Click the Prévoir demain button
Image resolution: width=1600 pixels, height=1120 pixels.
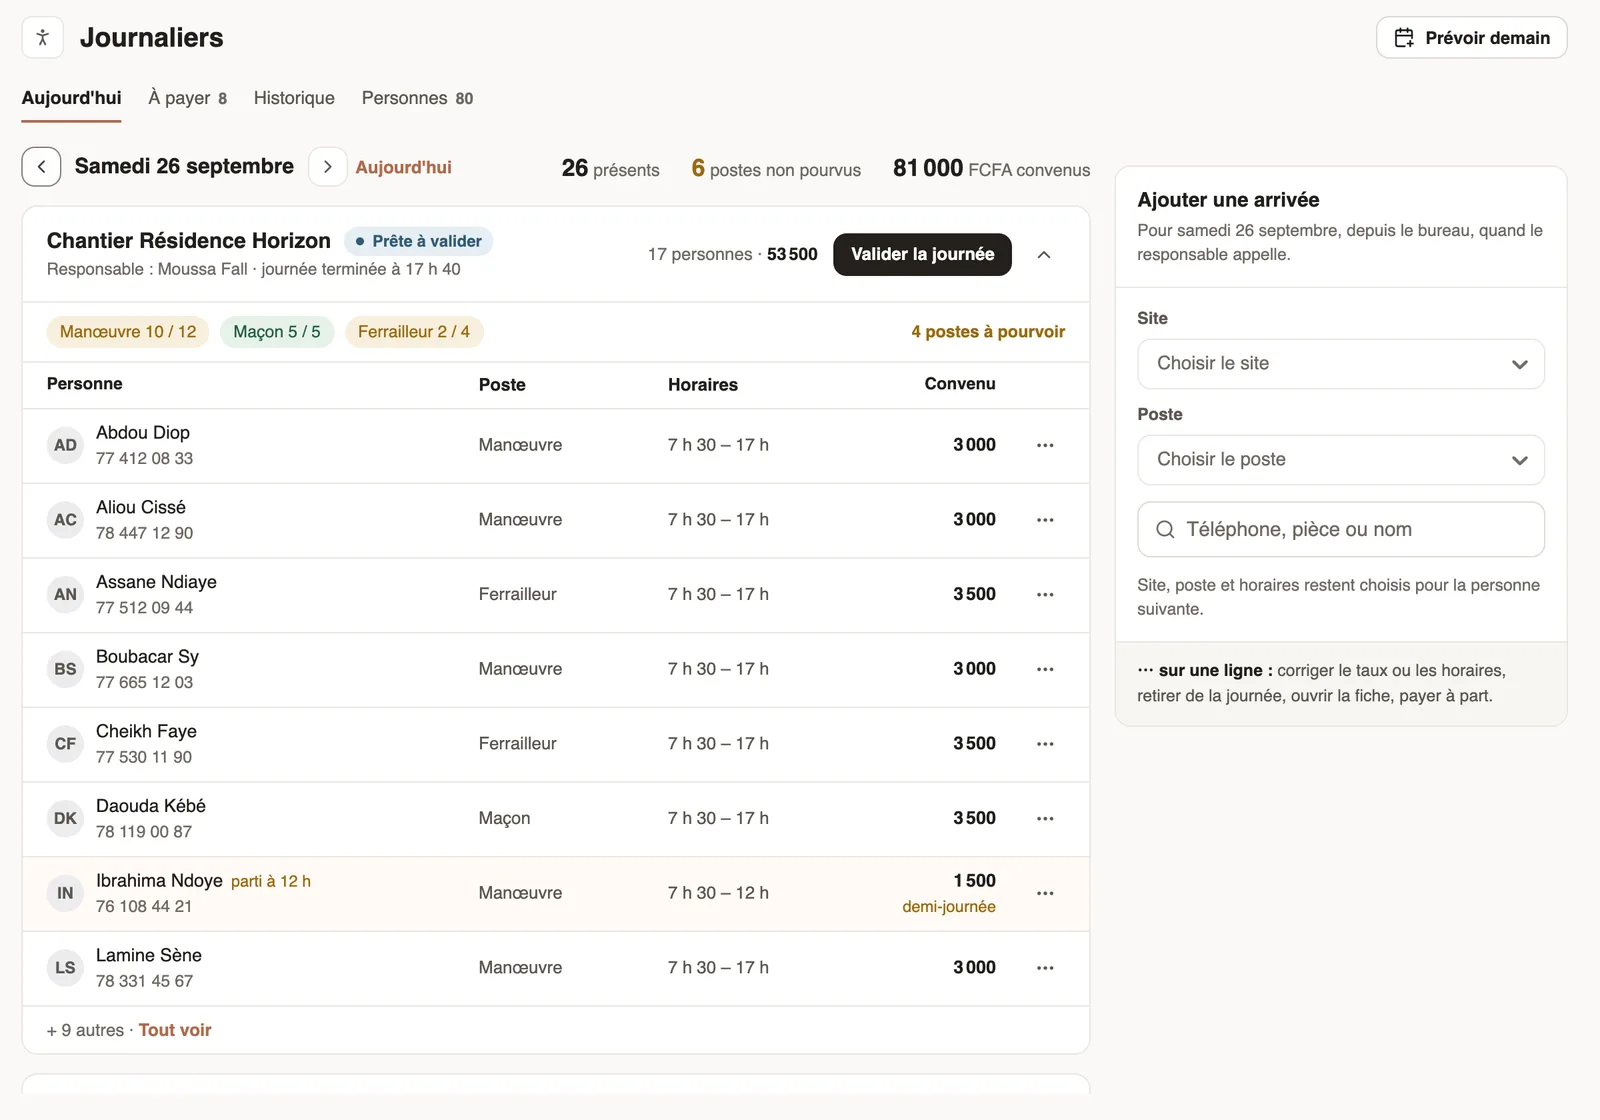pyautogui.click(x=1472, y=38)
